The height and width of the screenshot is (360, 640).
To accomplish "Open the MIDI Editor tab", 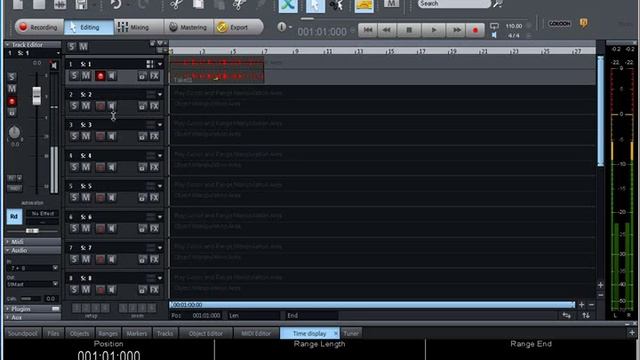I will coord(256,333).
